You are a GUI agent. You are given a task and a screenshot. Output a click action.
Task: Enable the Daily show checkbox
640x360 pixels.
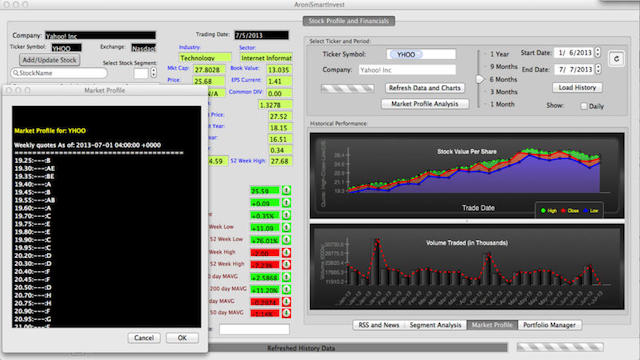pos(584,106)
